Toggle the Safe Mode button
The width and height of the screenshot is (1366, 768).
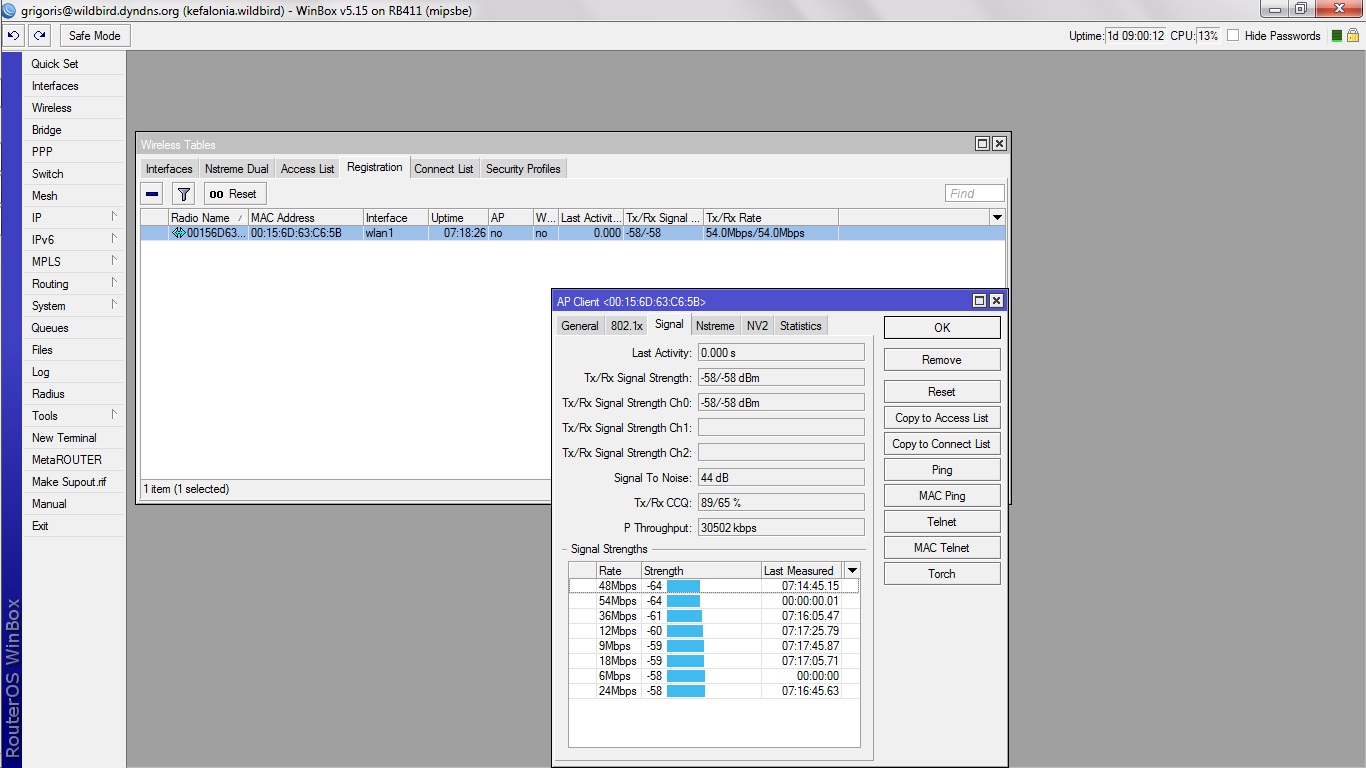95,36
